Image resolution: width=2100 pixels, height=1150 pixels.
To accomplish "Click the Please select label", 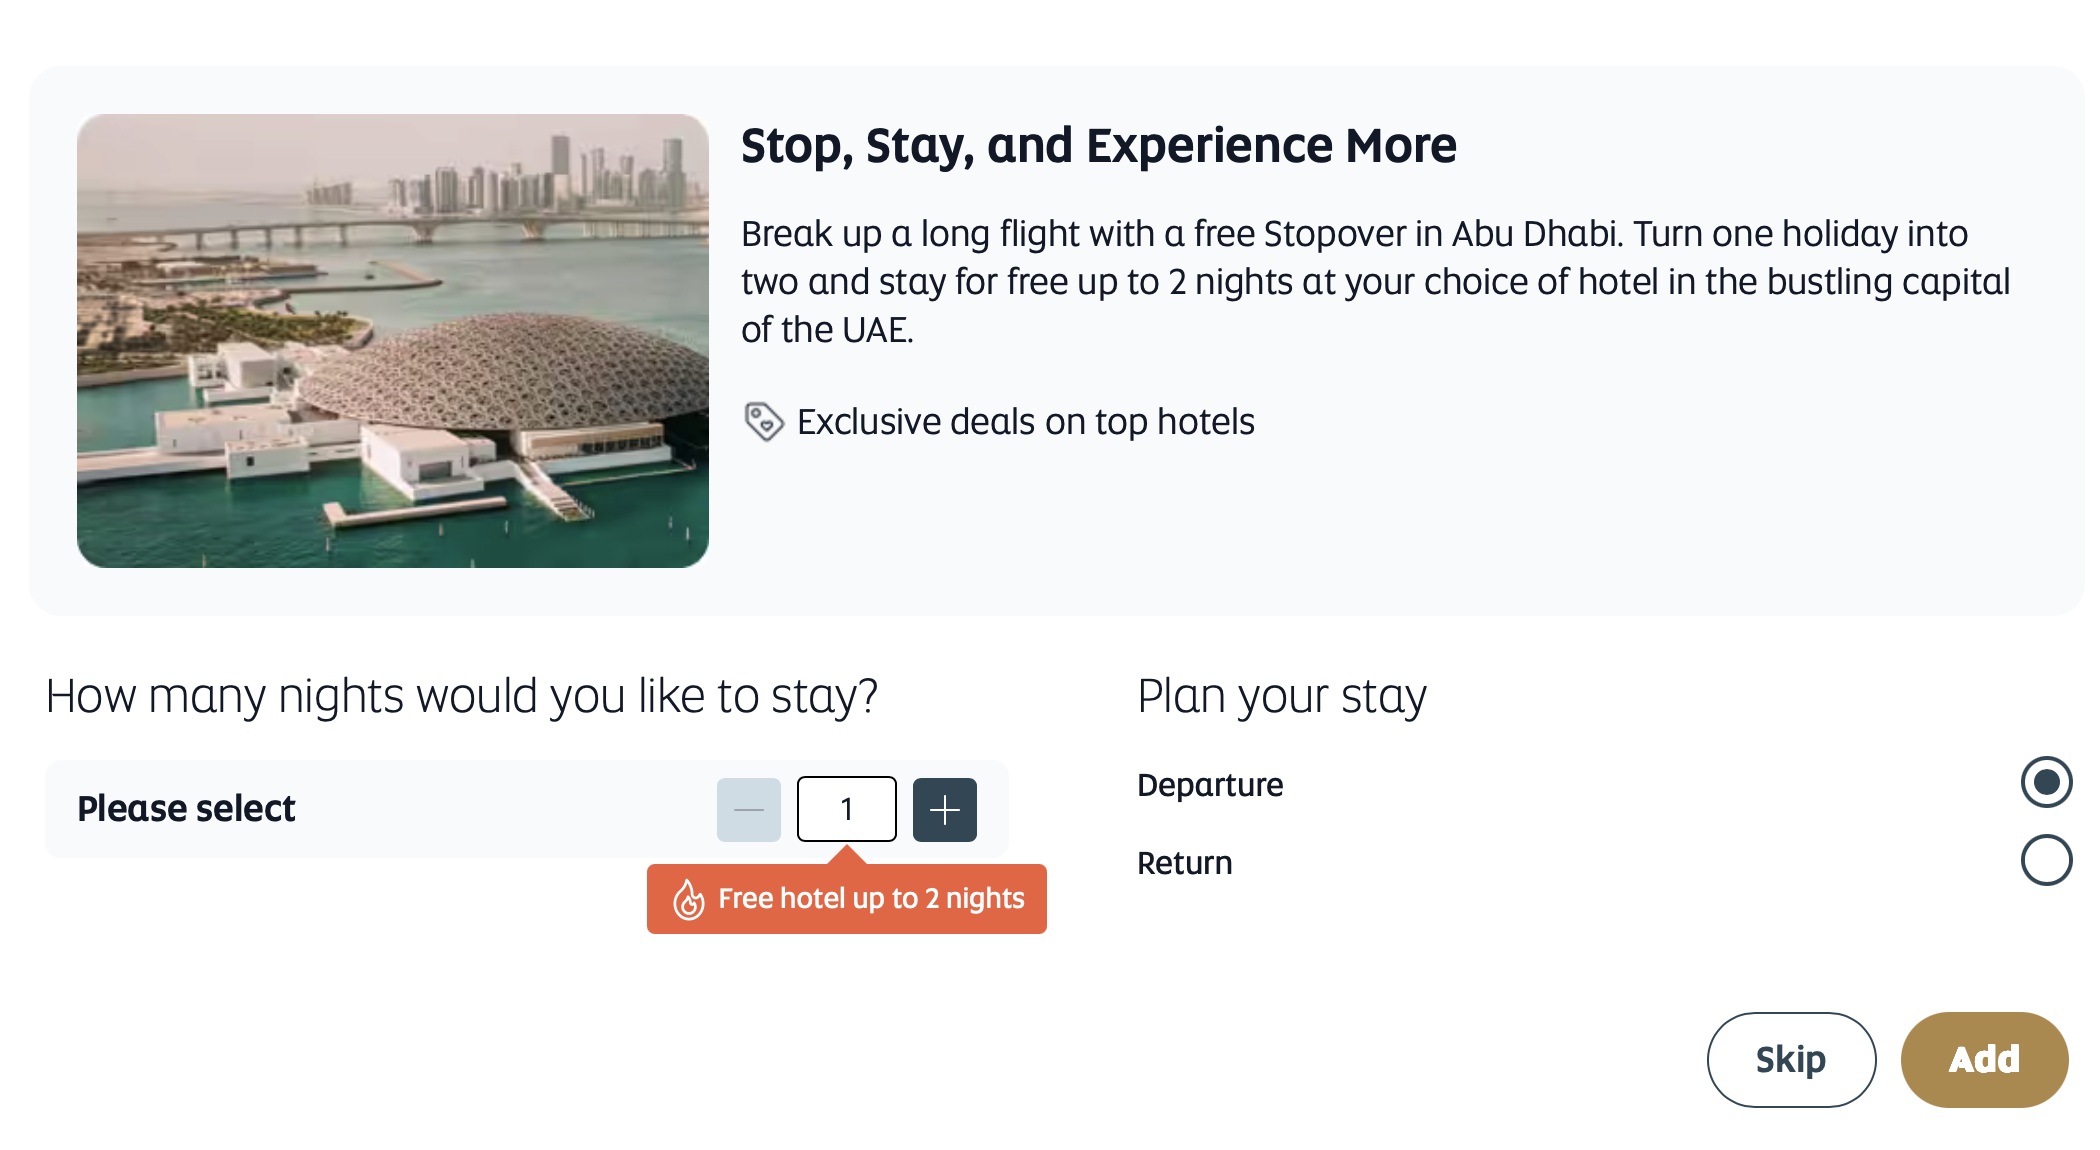I will pyautogui.click(x=186, y=808).
